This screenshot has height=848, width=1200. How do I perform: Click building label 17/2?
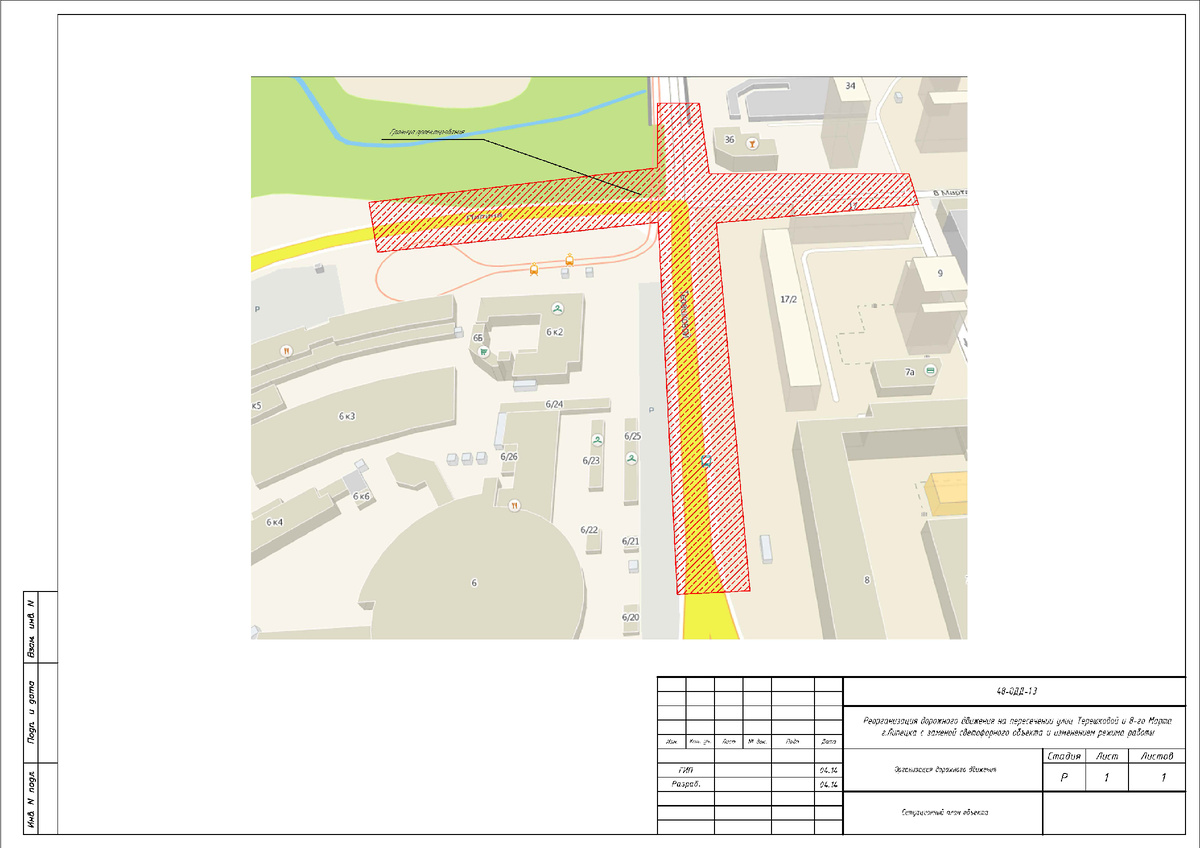(x=787, y=299)
